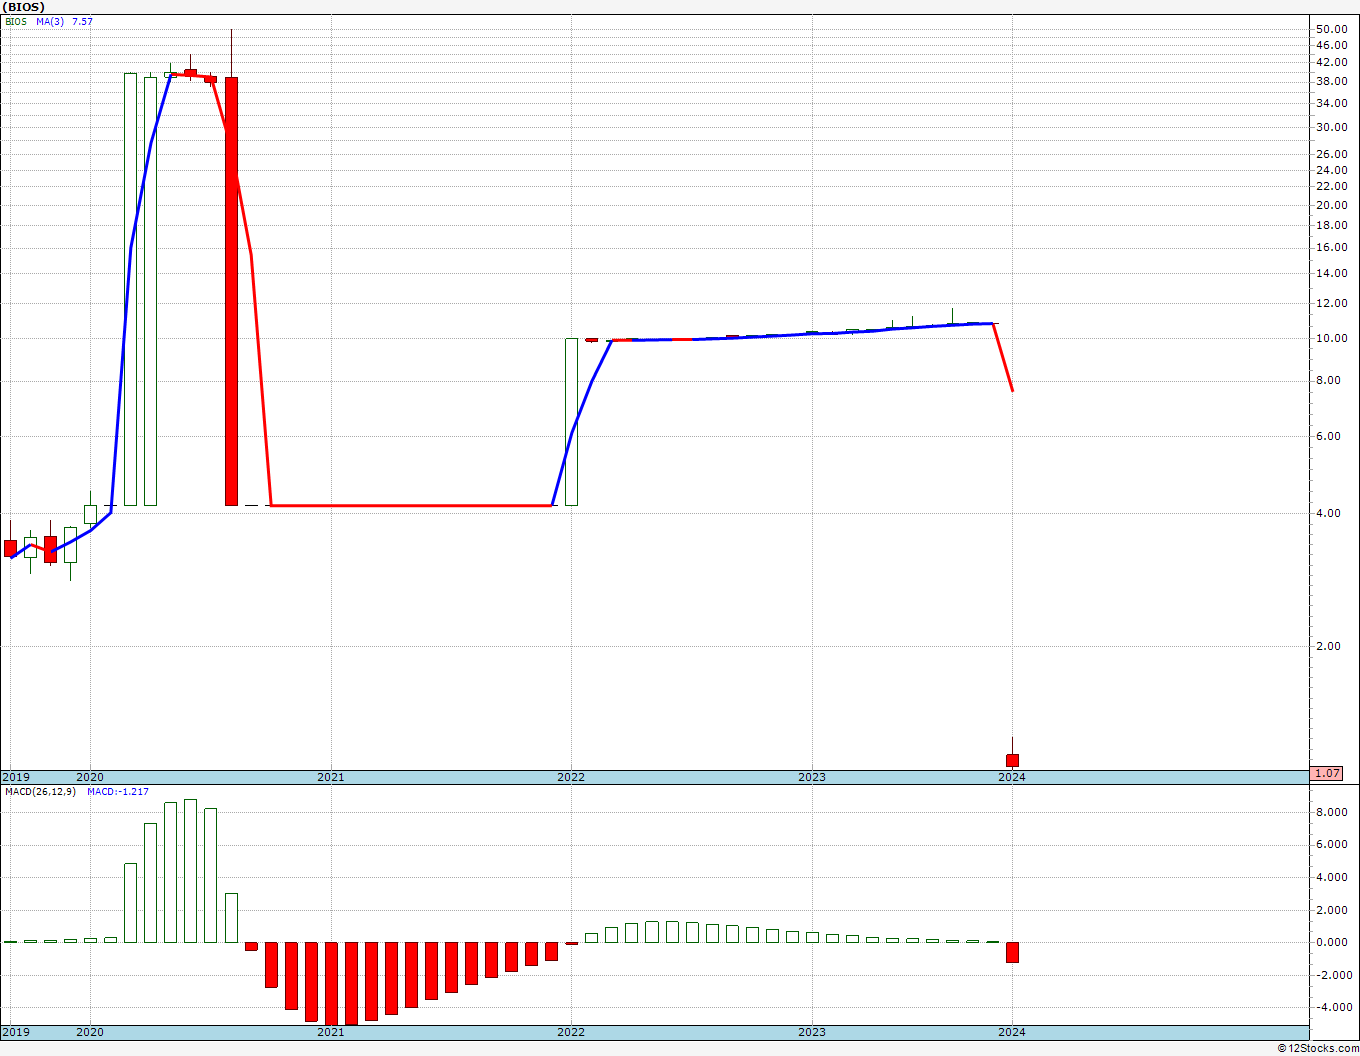1360x1056 pixels.
Task: Click 2019 on the MACD panel time axis
Action: coord(15,1032)
